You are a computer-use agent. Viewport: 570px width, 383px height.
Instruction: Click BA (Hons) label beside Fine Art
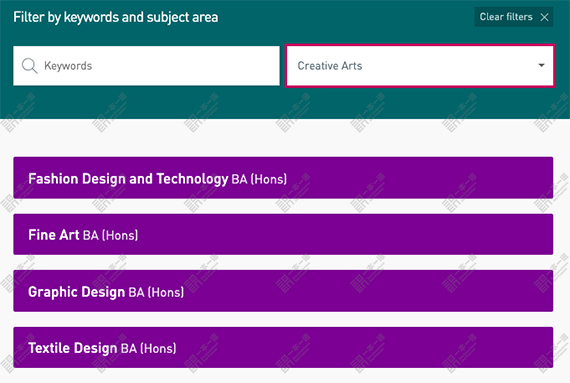coord(111,235)
